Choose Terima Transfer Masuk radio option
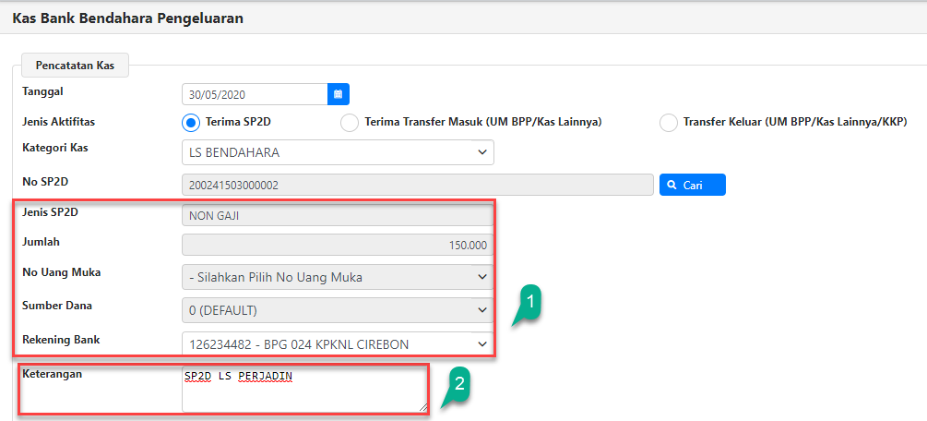The width and height of the screenshot is (927, 421). (x=349, y=123)
